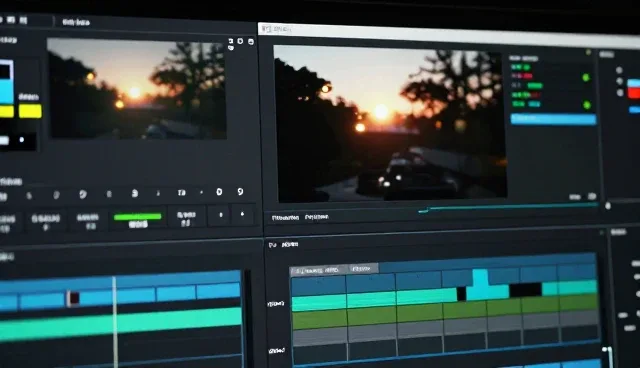Toggle the top gray round button in the far-right panel

pos(619,70)
